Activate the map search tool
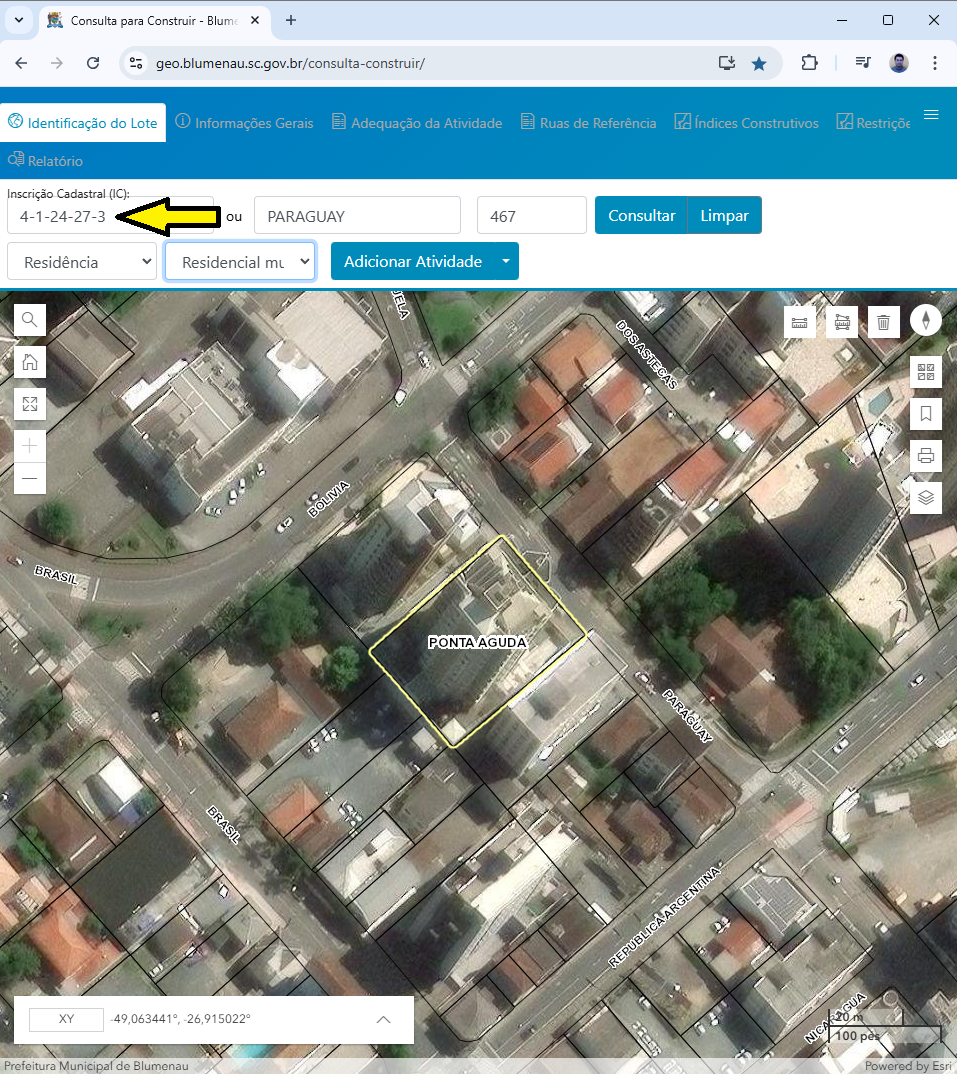This screenshot has width=957, height=1079. point(29,320)
